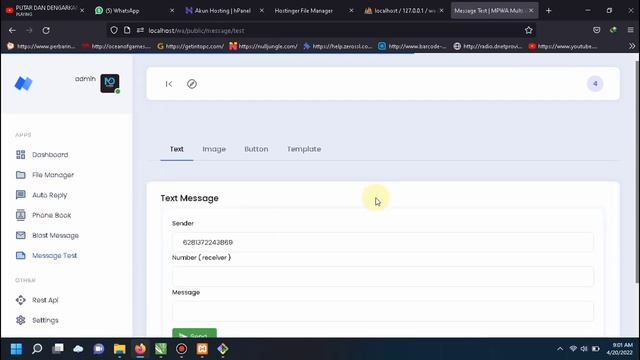Open the help.zerossl bookmark
The width and height of the screenshot is (640, 360).
click(x=338, y=46)
